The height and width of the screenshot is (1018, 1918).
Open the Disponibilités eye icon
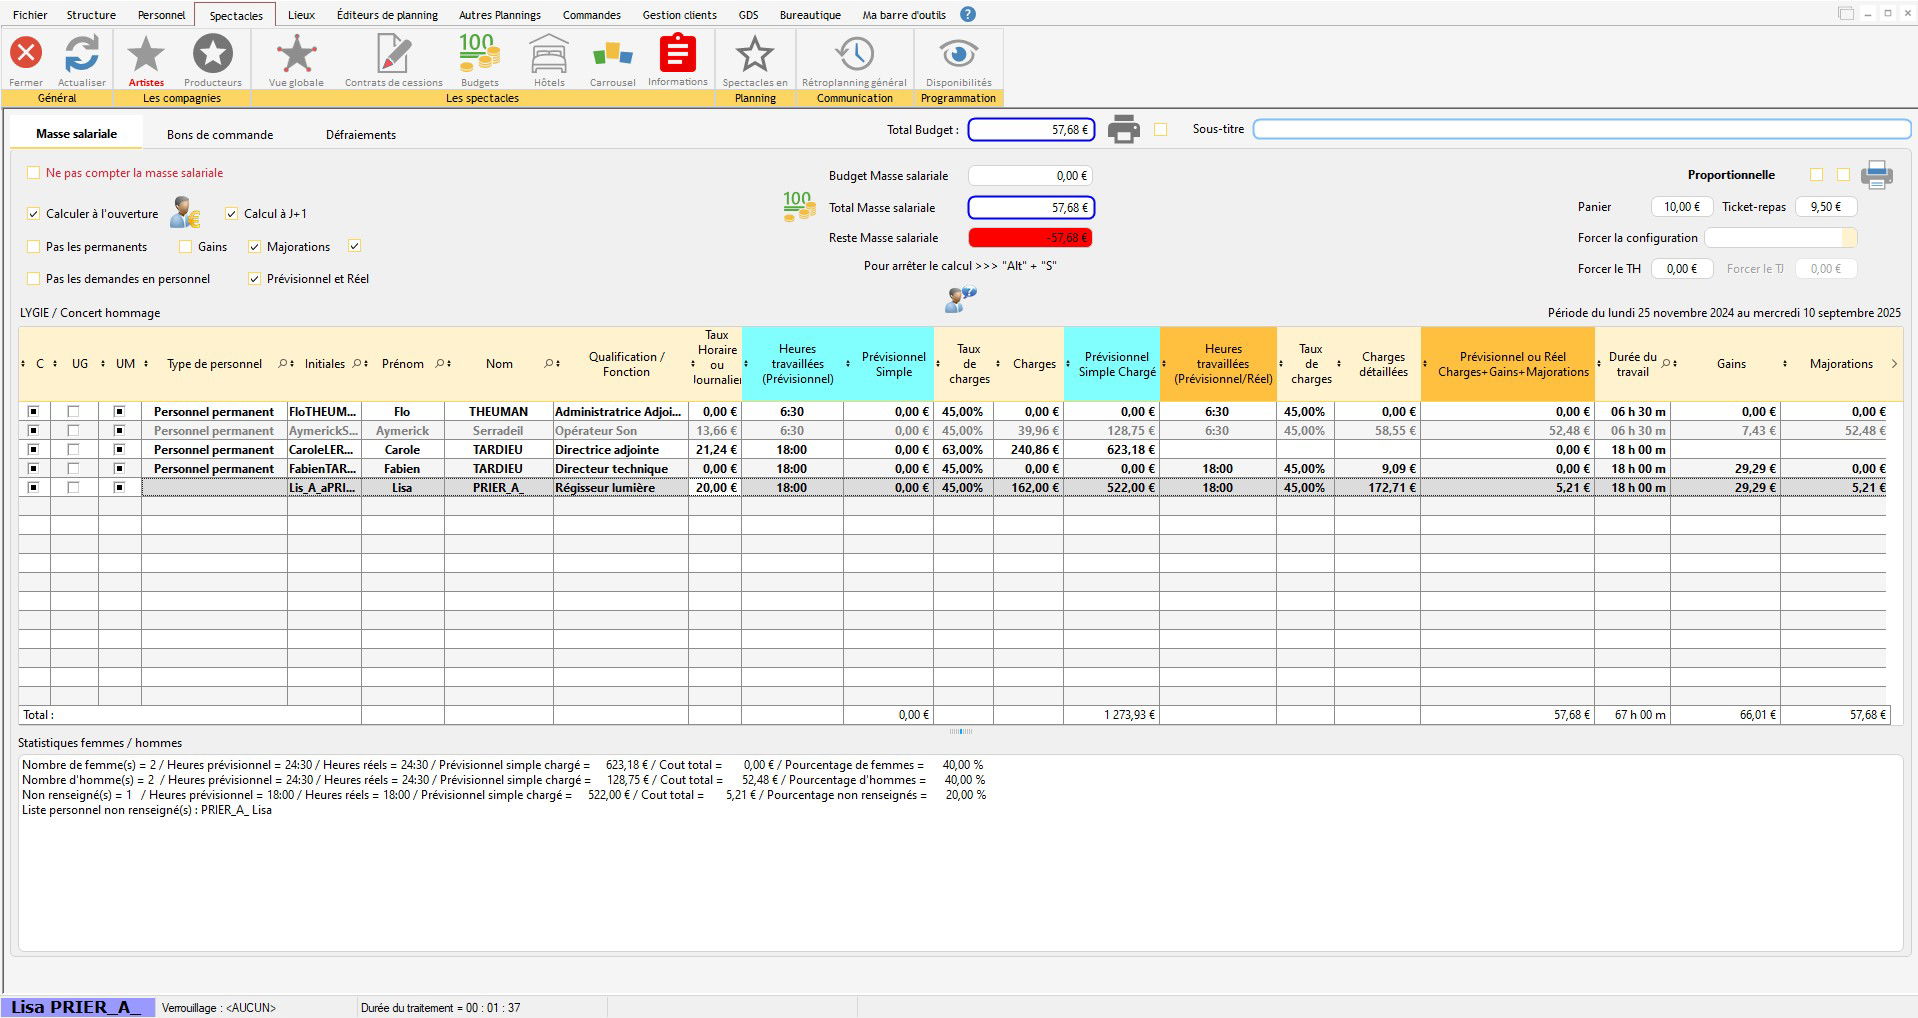tap(958, 54)
